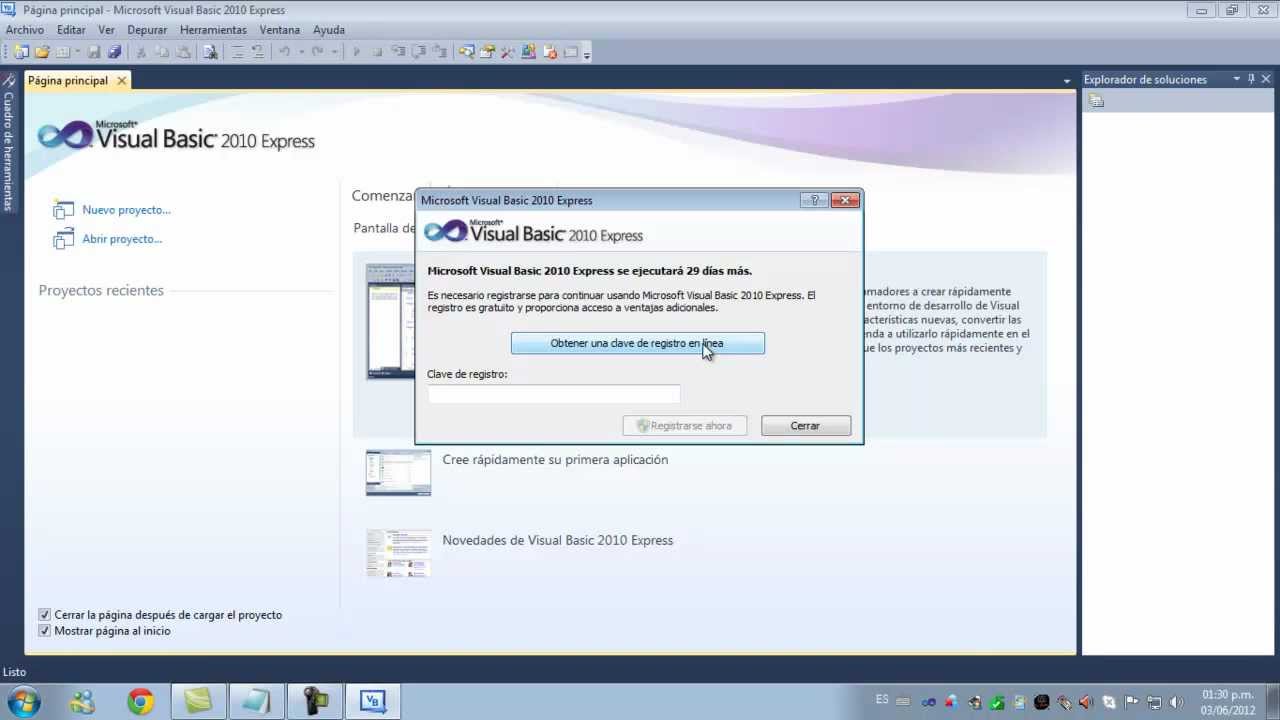Open the Editar menu
Screen dimensions: 1280x720
pyautogui.click(x=71, y=30)
